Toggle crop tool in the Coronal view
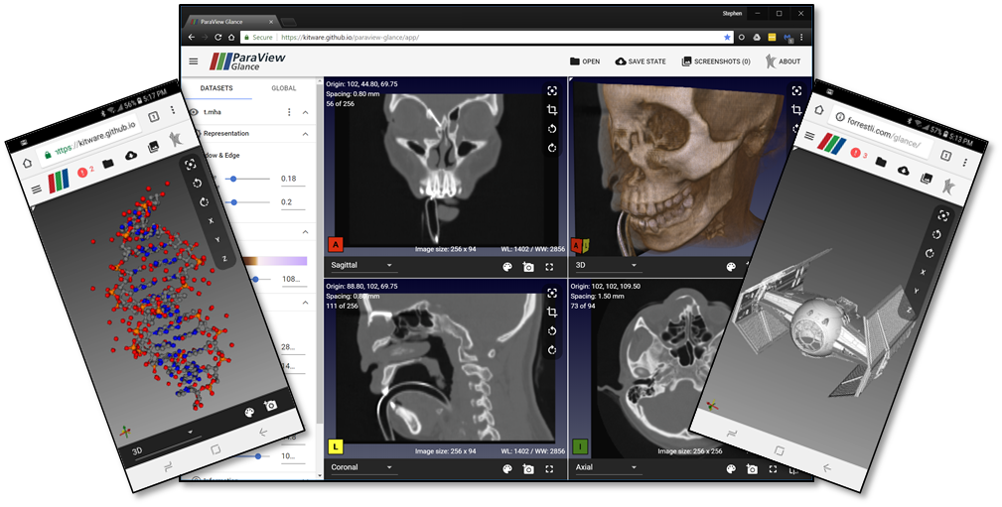Image resolution: width=1002 pixels, height=507 pixels. pyautogui.click(x=552, y=312)
